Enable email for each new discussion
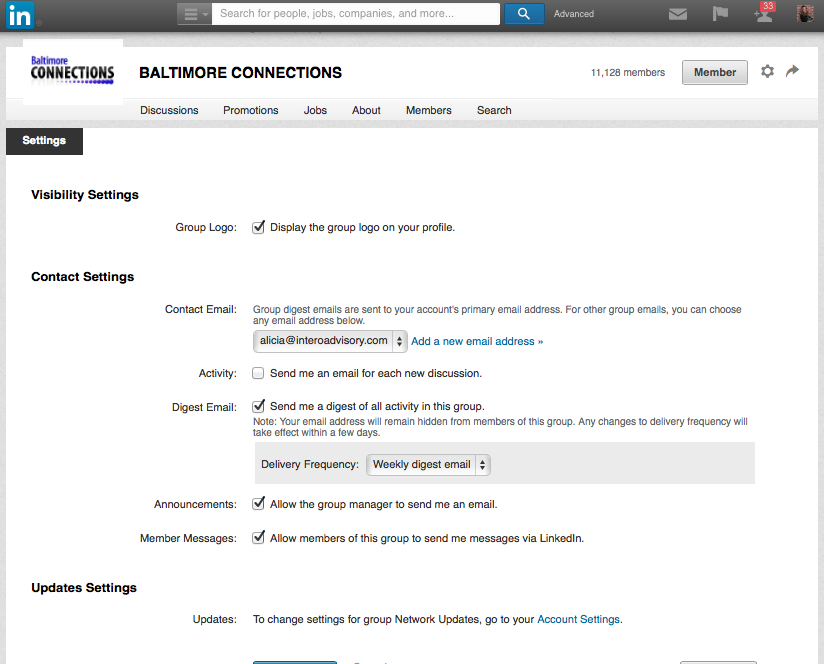 pos(259,373)
